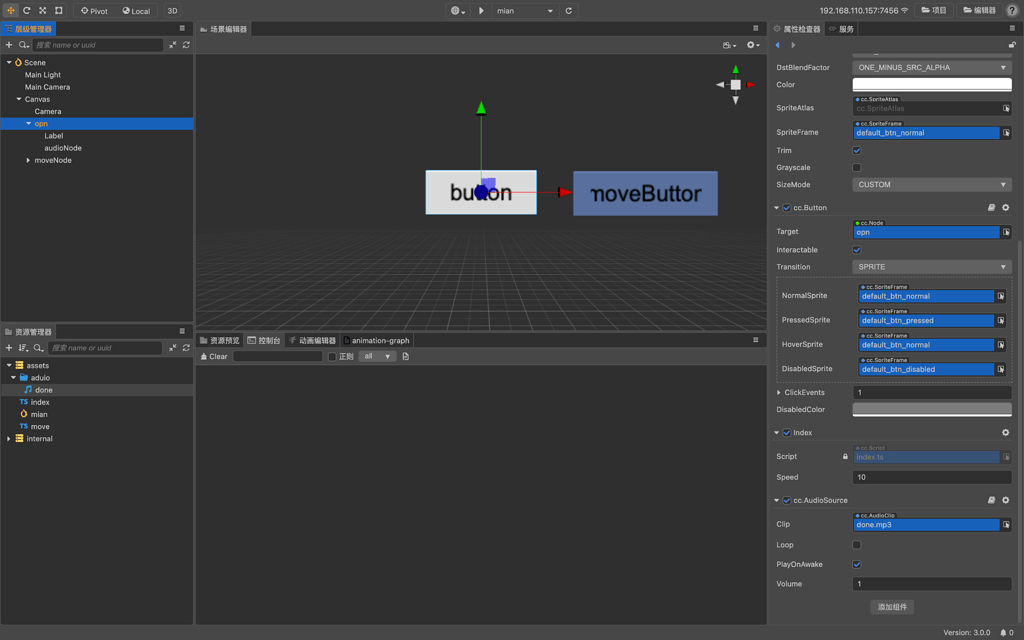Switch to the 服务 tab
The width and height of the screenshot is (1024, 640).
tap(841, 29)
